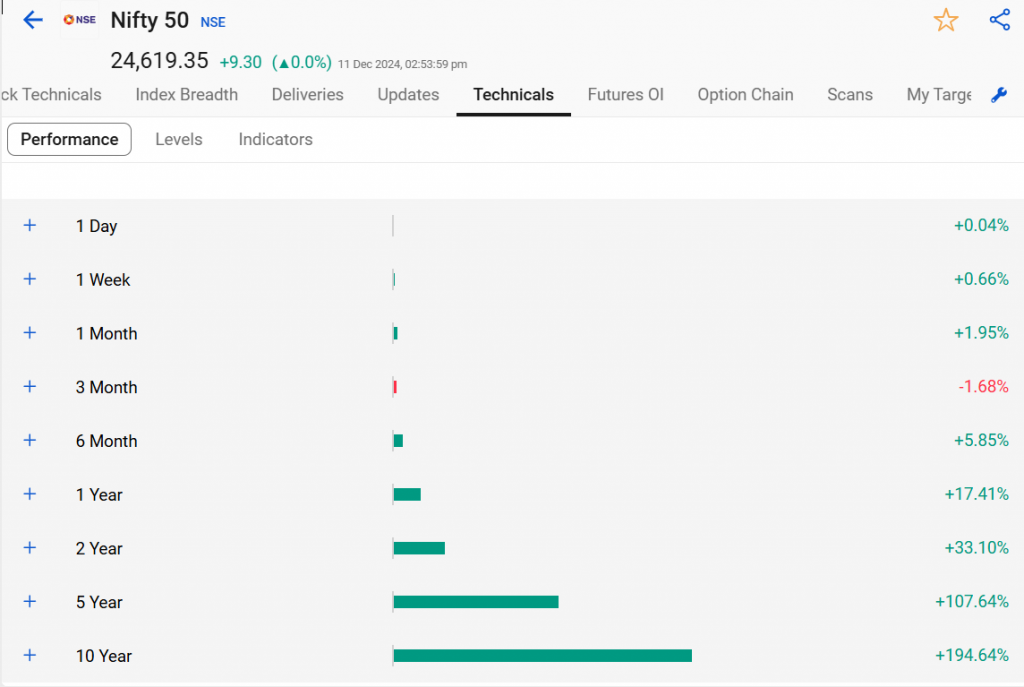This screenshot has width=1024, height=687.
Task: Switch to the Futures OI tab
Action: pyautogui.click(x=626, y=95)
